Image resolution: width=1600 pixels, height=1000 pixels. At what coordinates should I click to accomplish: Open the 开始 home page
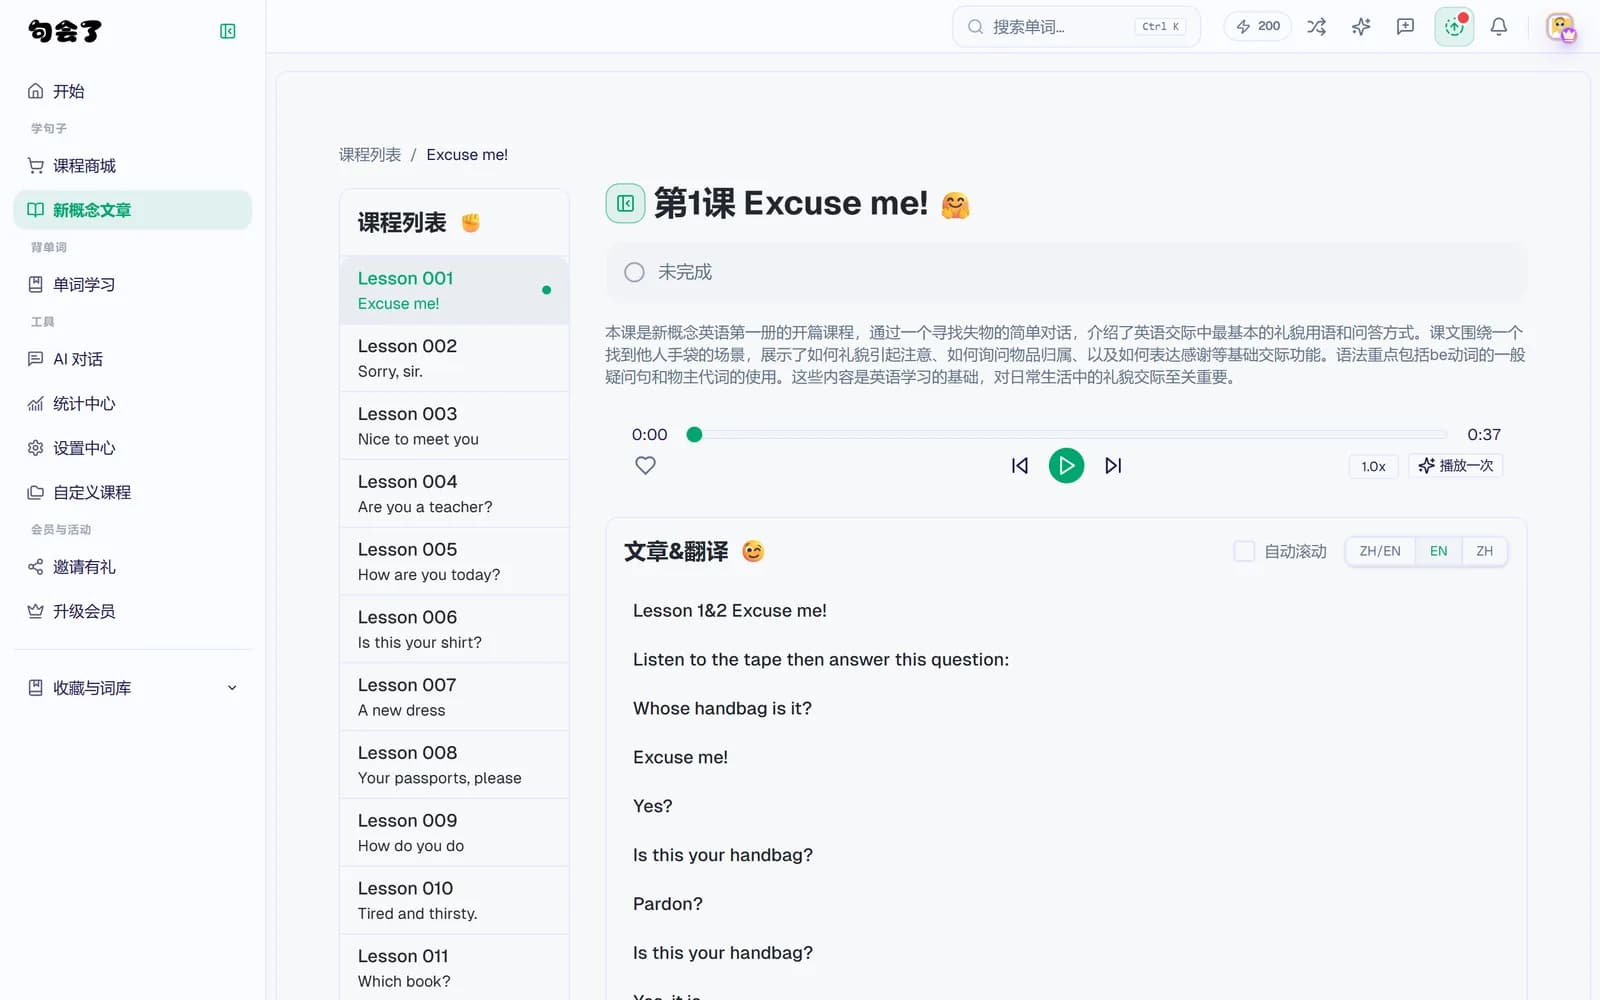(x=133, y=91)
